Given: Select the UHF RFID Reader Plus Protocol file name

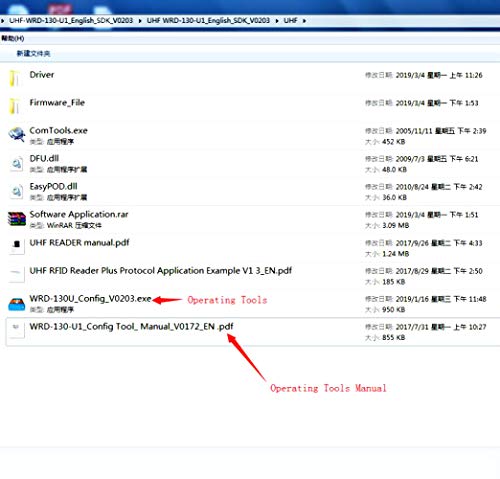Looking at the screenshot, I should click(161, 271).
